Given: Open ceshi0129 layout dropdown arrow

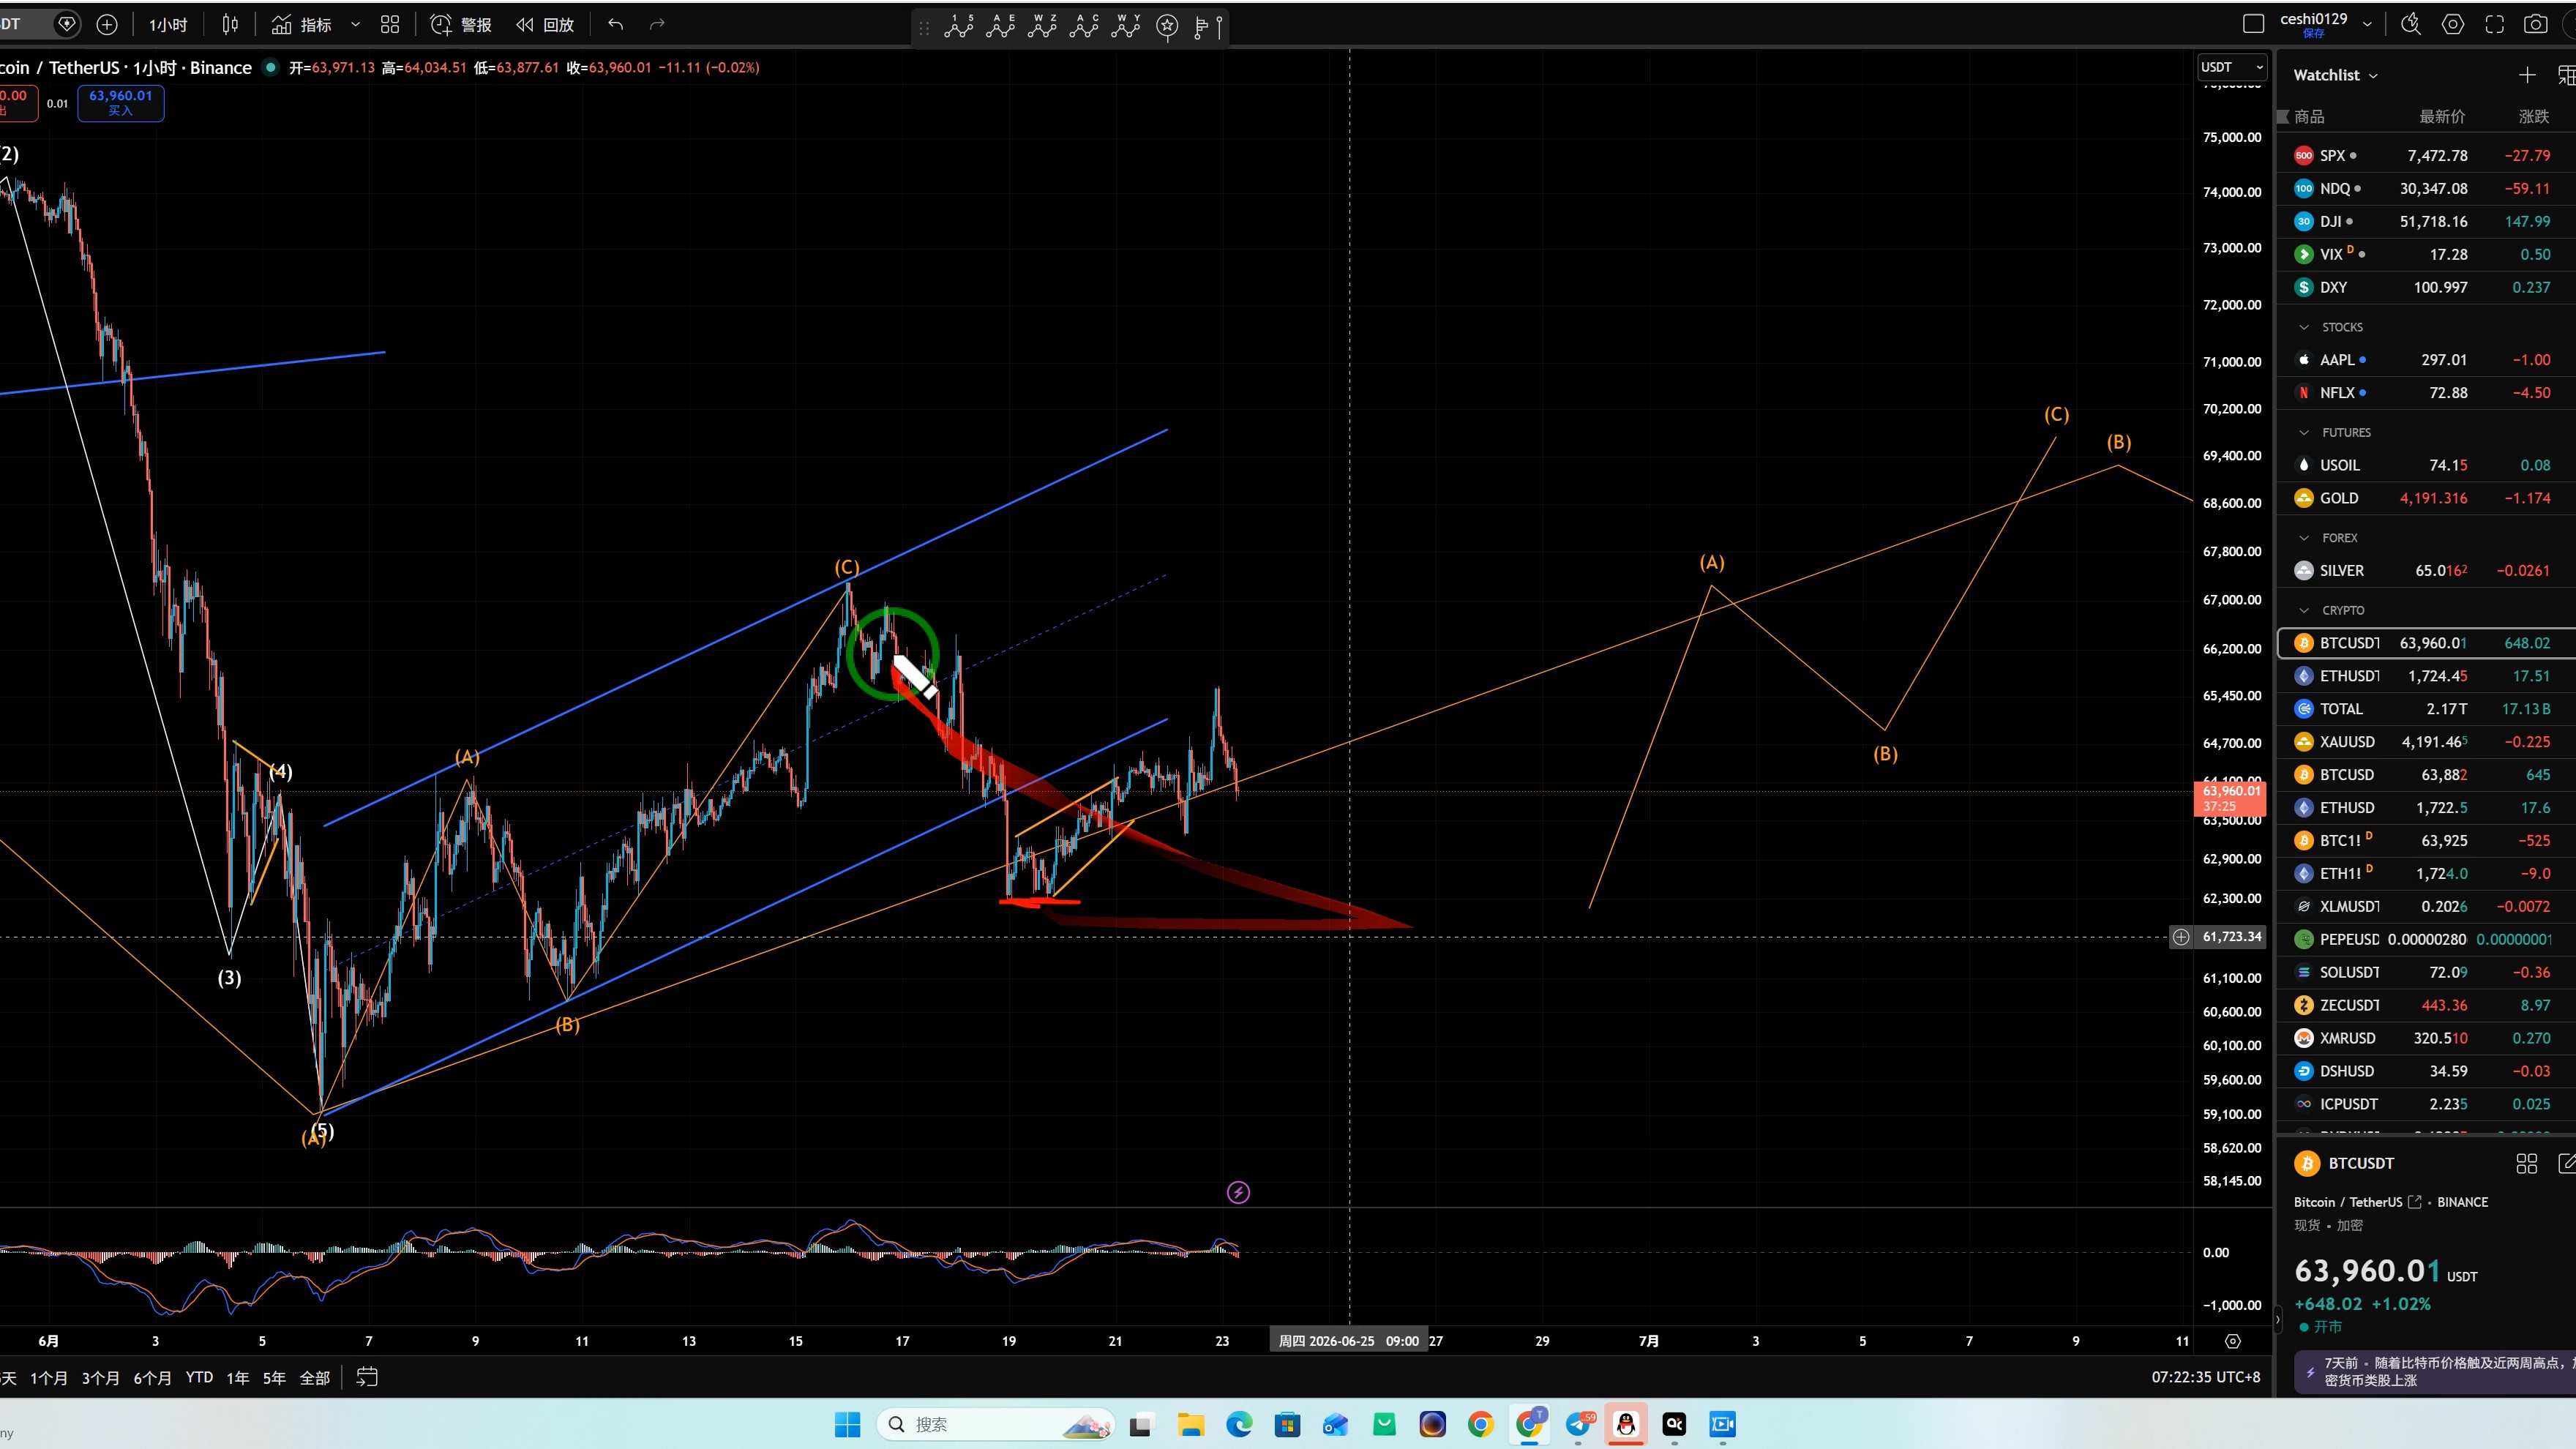Looking at the screenshot, I should [2367, 24].
